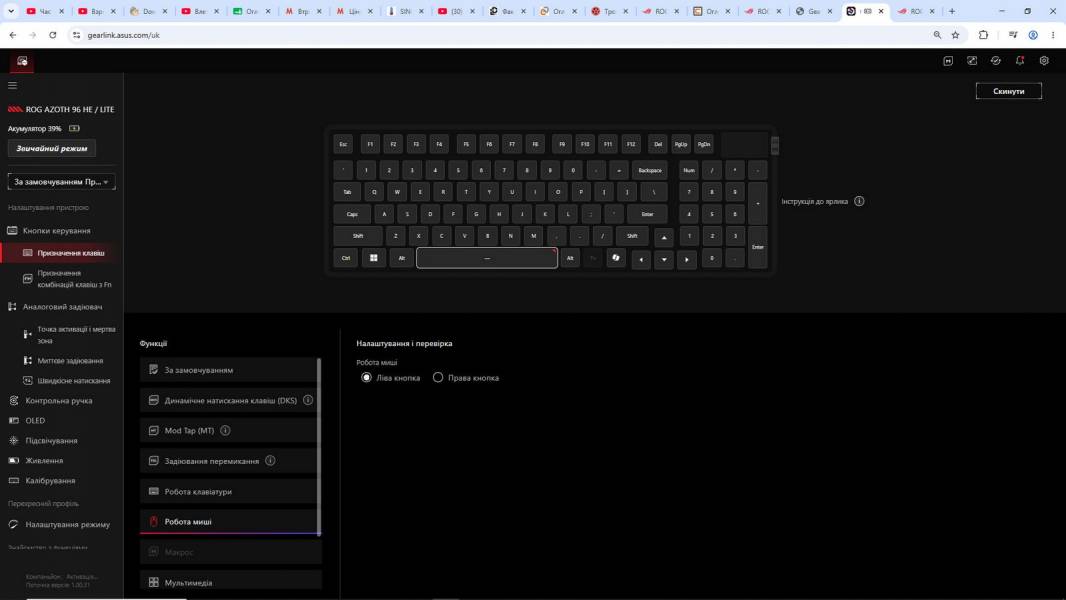Click the notification bell icon in header

(1020, 60)
